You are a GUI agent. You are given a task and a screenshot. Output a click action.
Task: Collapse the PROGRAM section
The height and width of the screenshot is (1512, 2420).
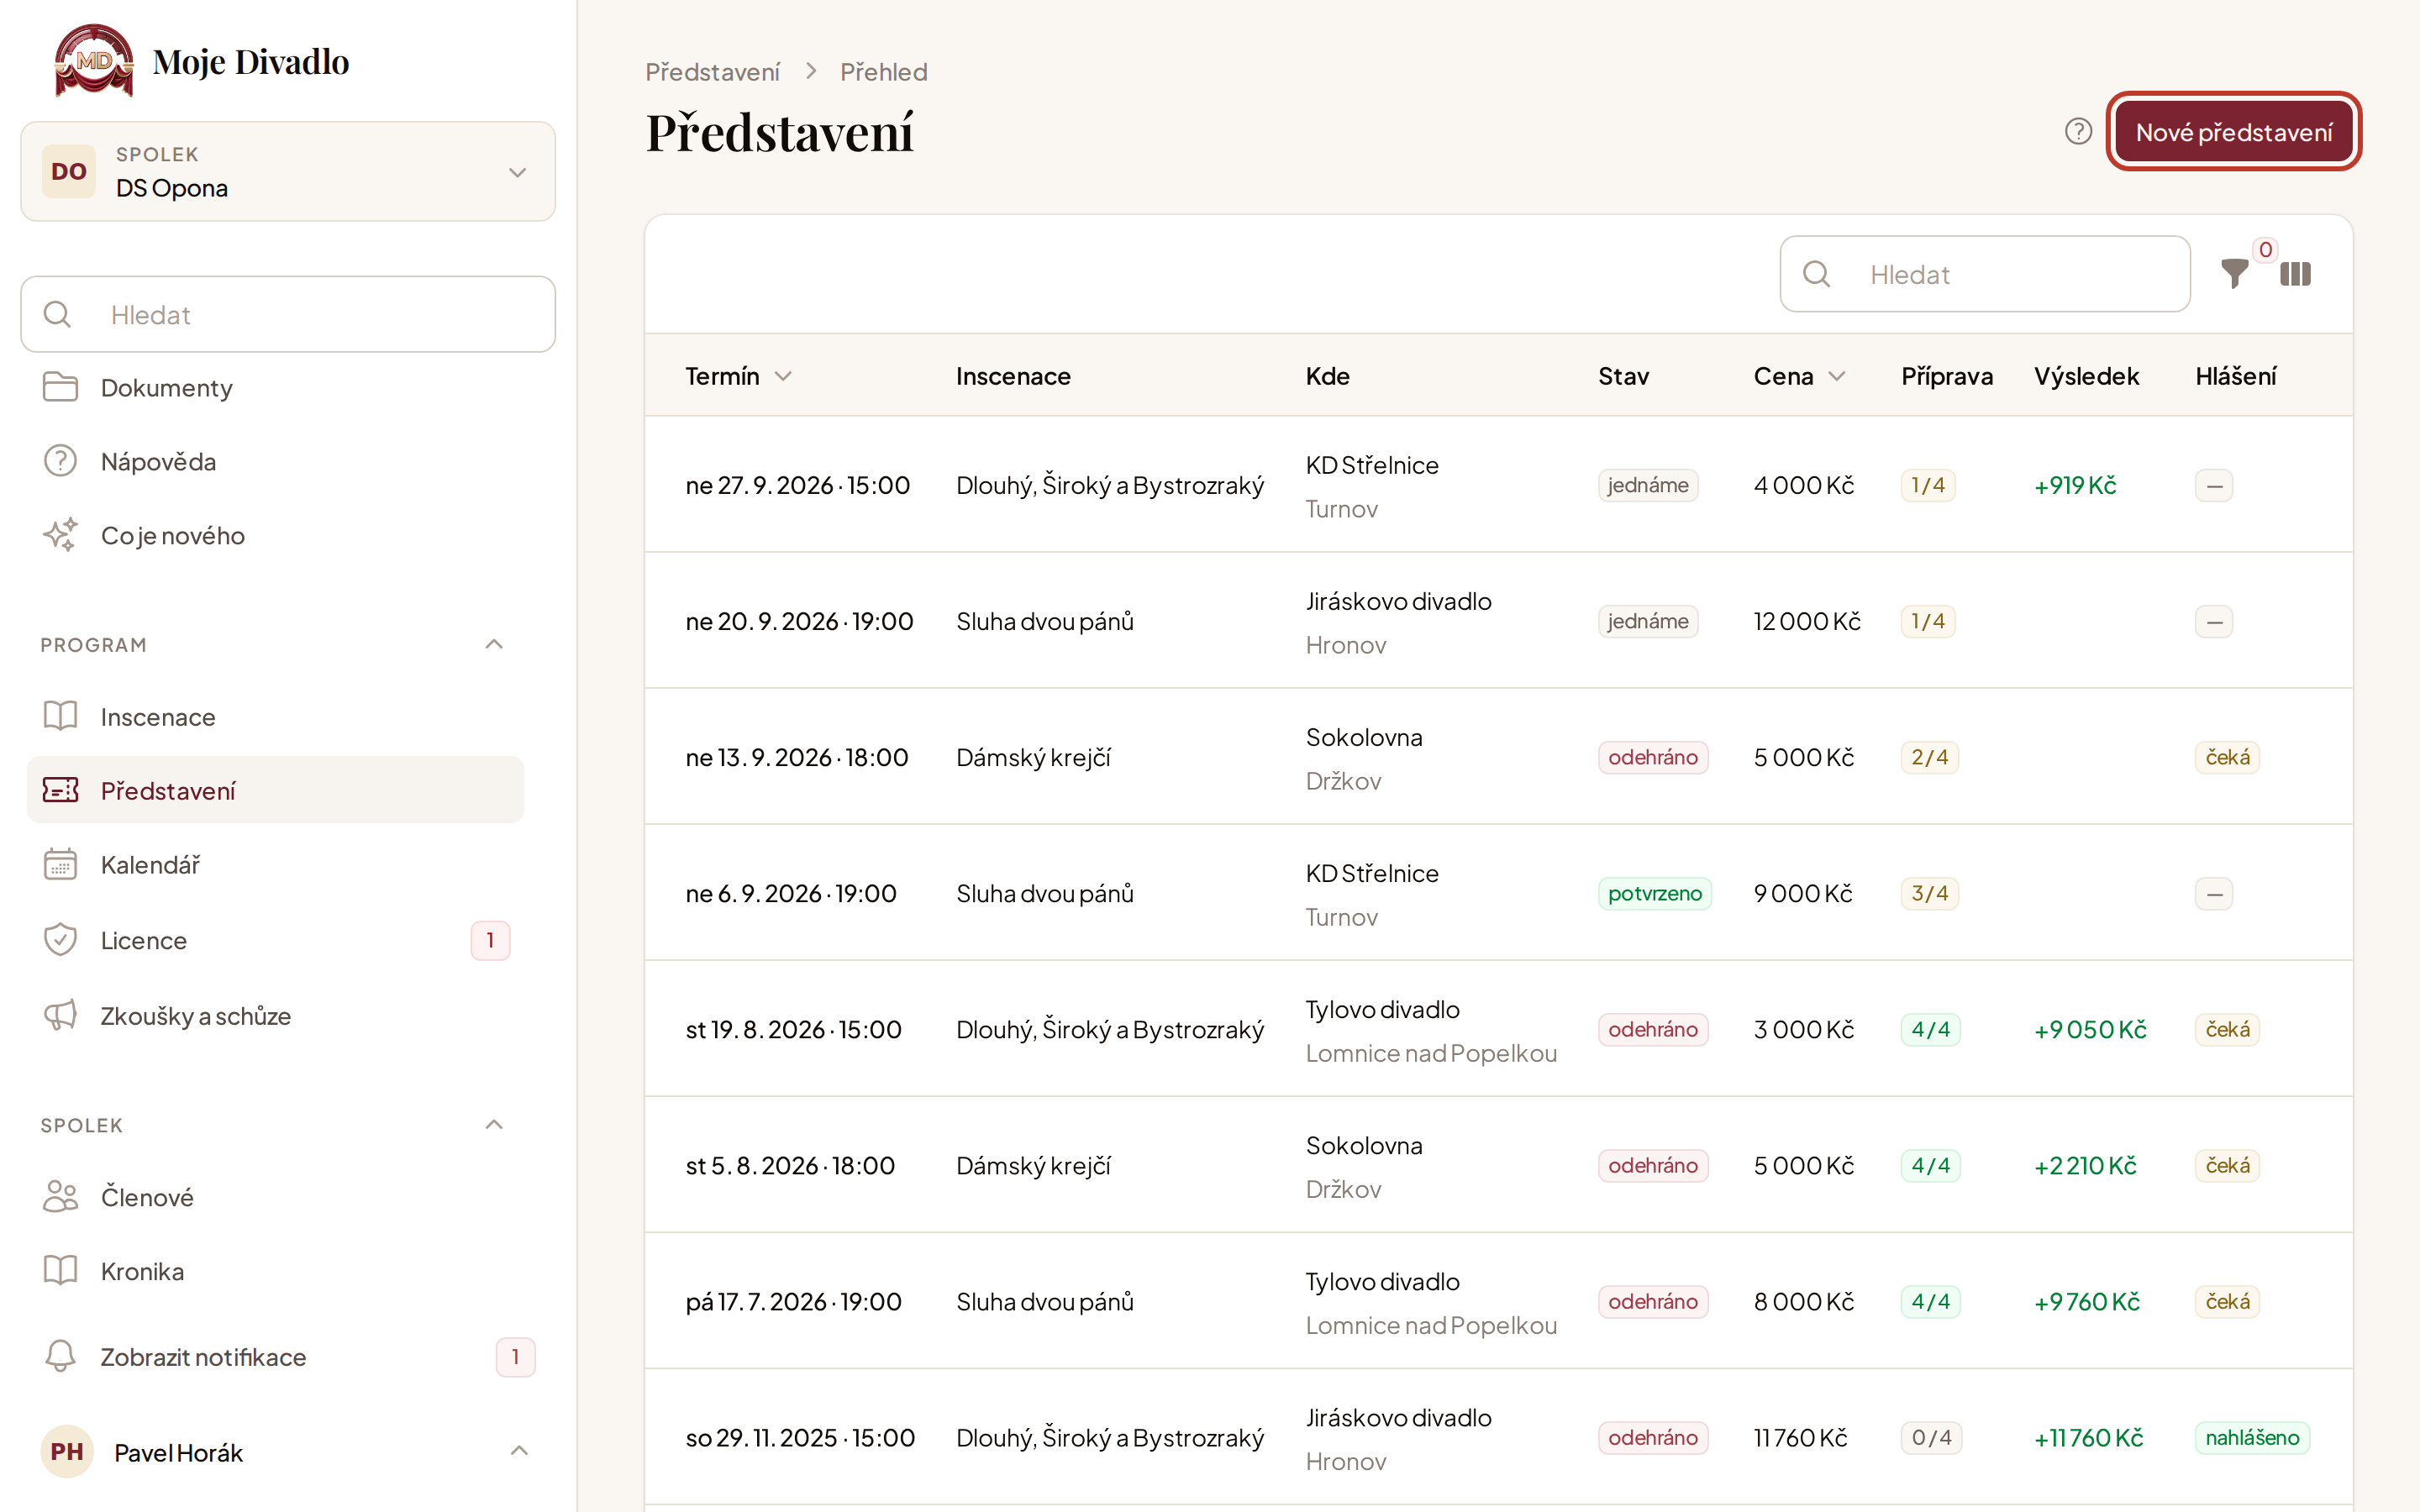(x=494, y=644)
